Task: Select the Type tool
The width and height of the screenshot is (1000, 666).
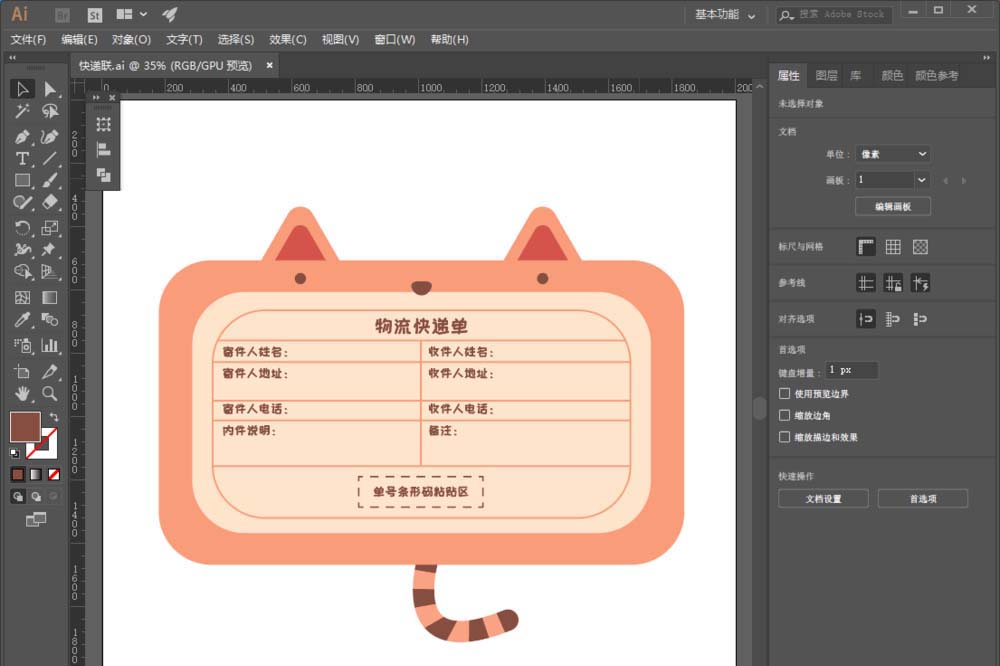Action: (x=22, y=158)
